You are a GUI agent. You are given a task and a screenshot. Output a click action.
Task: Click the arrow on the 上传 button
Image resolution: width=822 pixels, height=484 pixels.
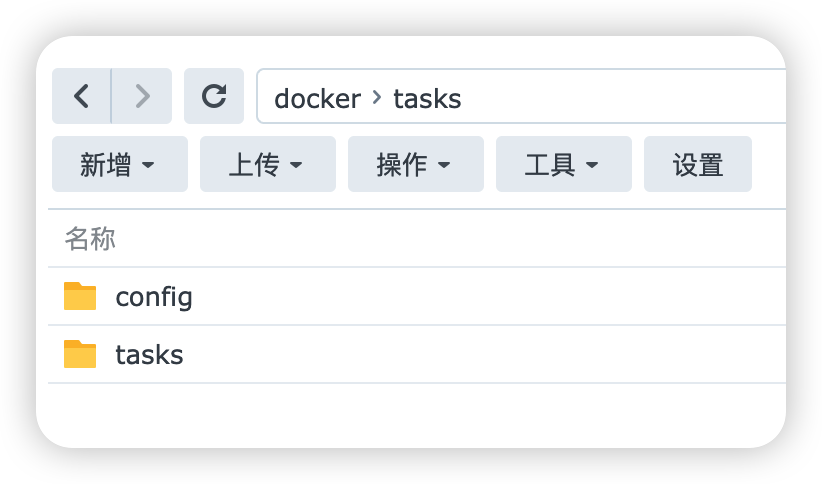[296, 165]
